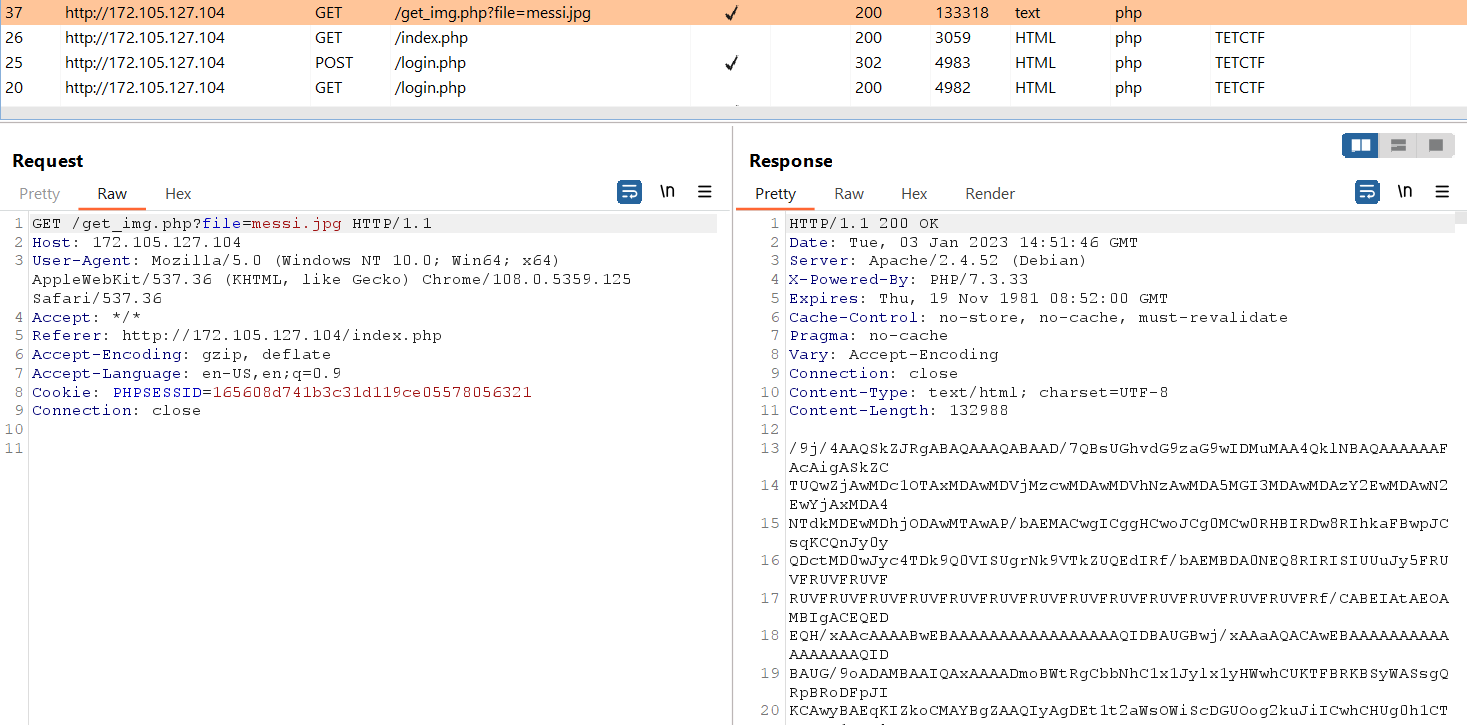Click status code 302 cell
1467x725 pixels.
(868, 63)
